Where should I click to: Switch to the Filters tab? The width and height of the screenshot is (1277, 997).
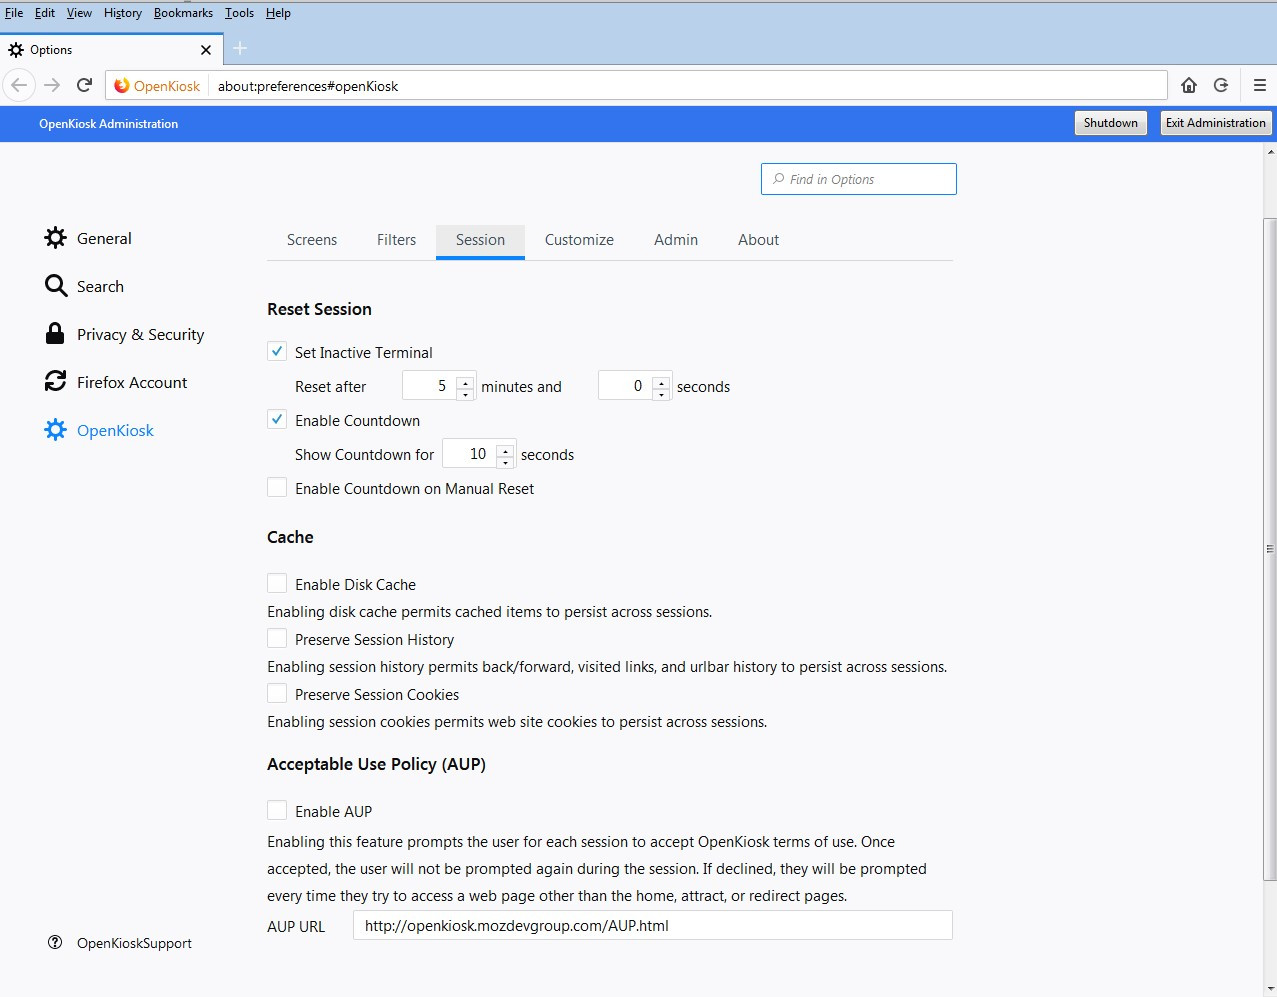(397, 240)
